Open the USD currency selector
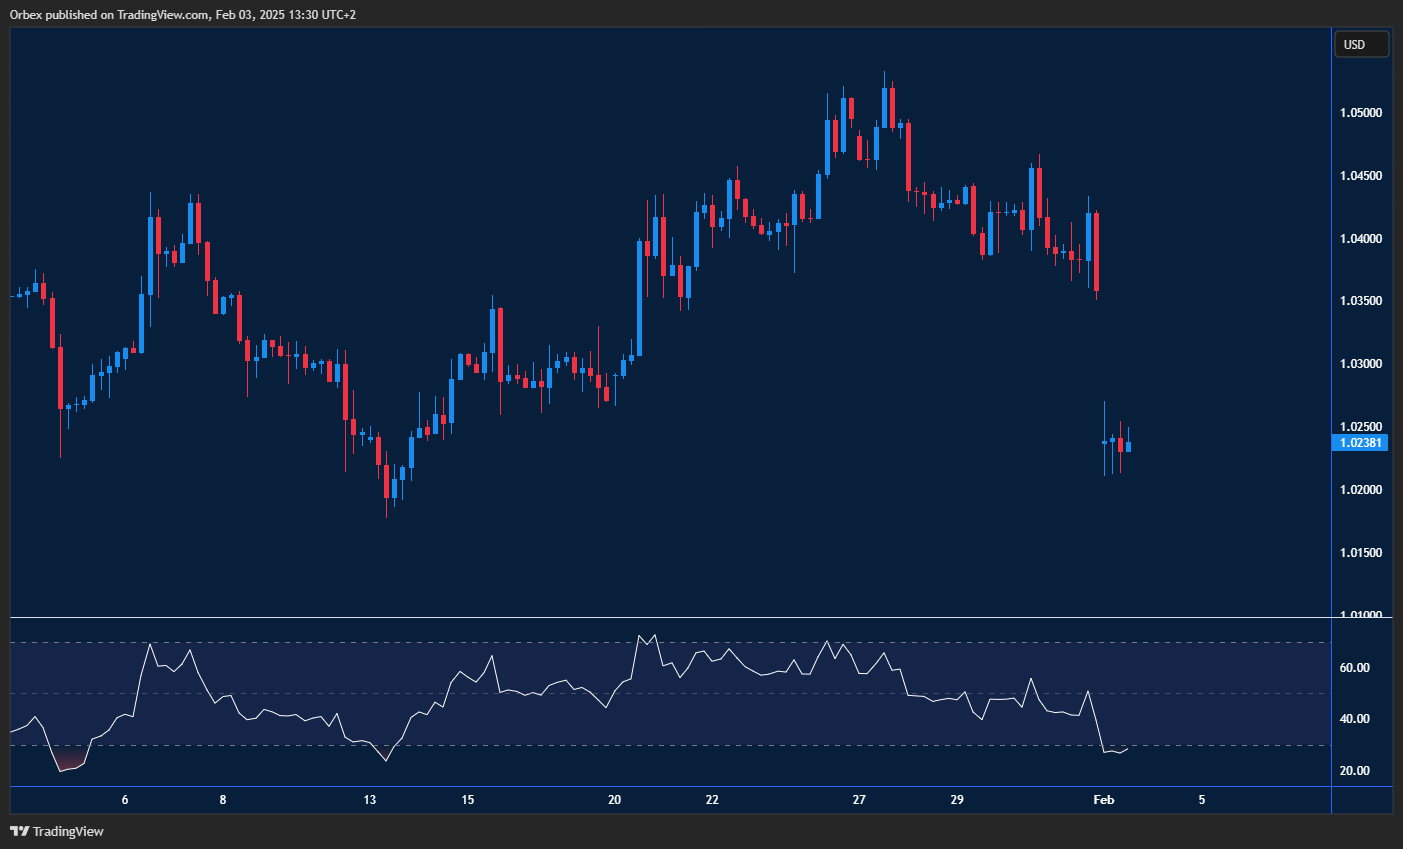This screenshot has width=1403, height=849. (x=1361, y=44)
